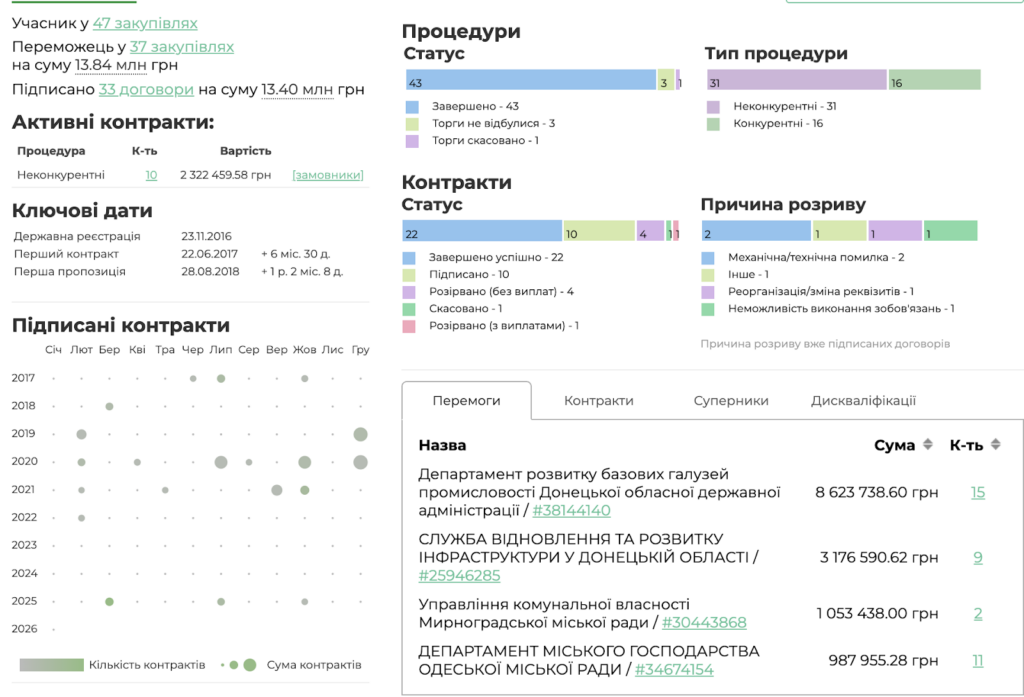Sort table by Сума column arrows
1024x697 pixels.
coord(927,444)
